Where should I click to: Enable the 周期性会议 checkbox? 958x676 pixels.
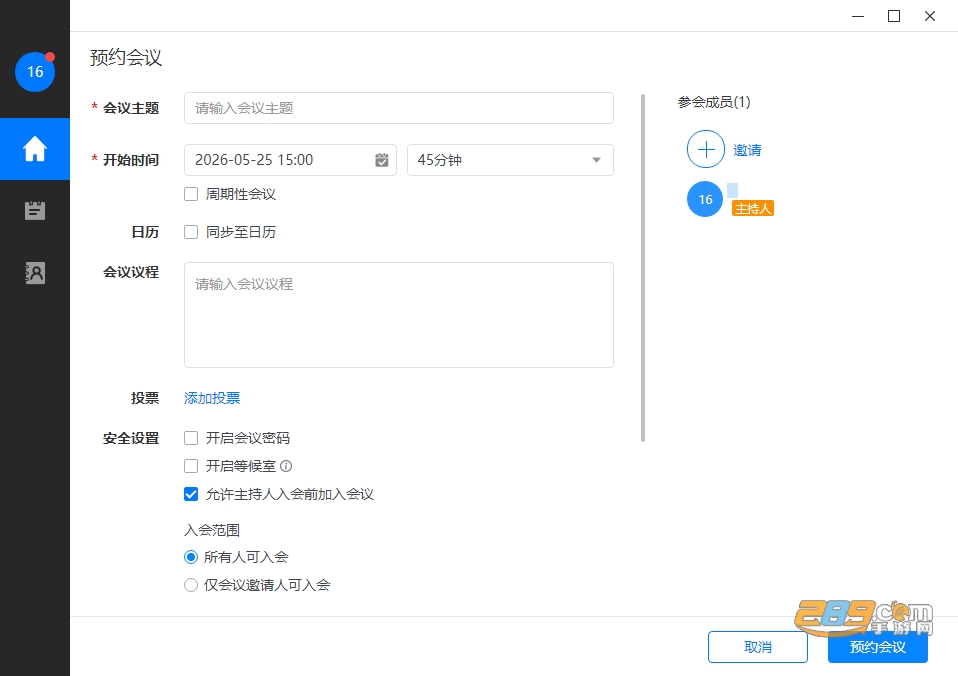(x=191, y=194)
